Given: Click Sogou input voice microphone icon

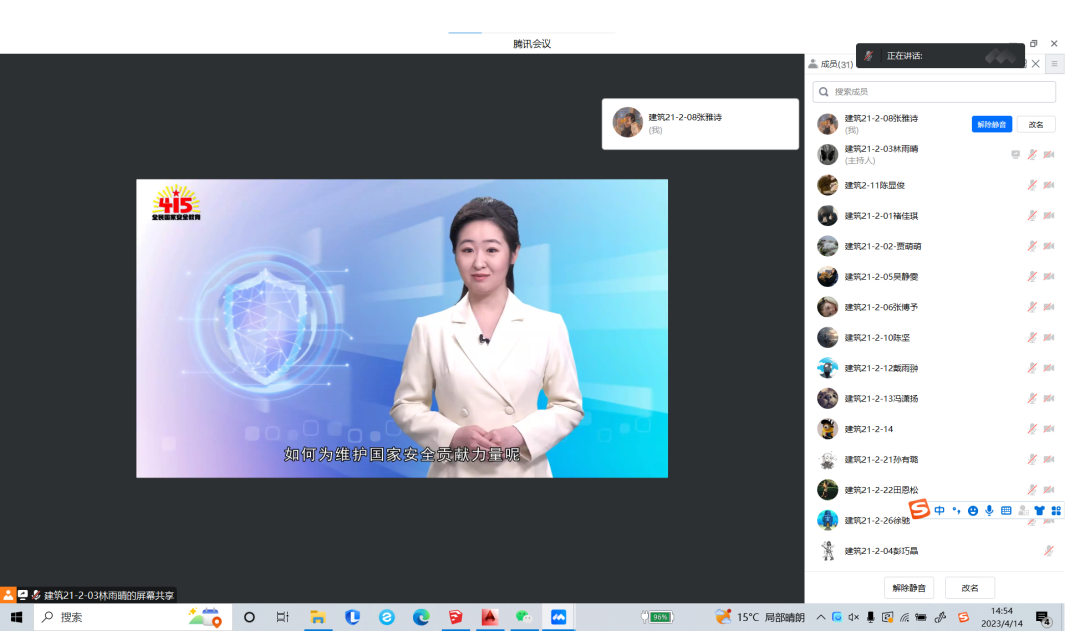Looking at the screenshot, I should [989, 511].
